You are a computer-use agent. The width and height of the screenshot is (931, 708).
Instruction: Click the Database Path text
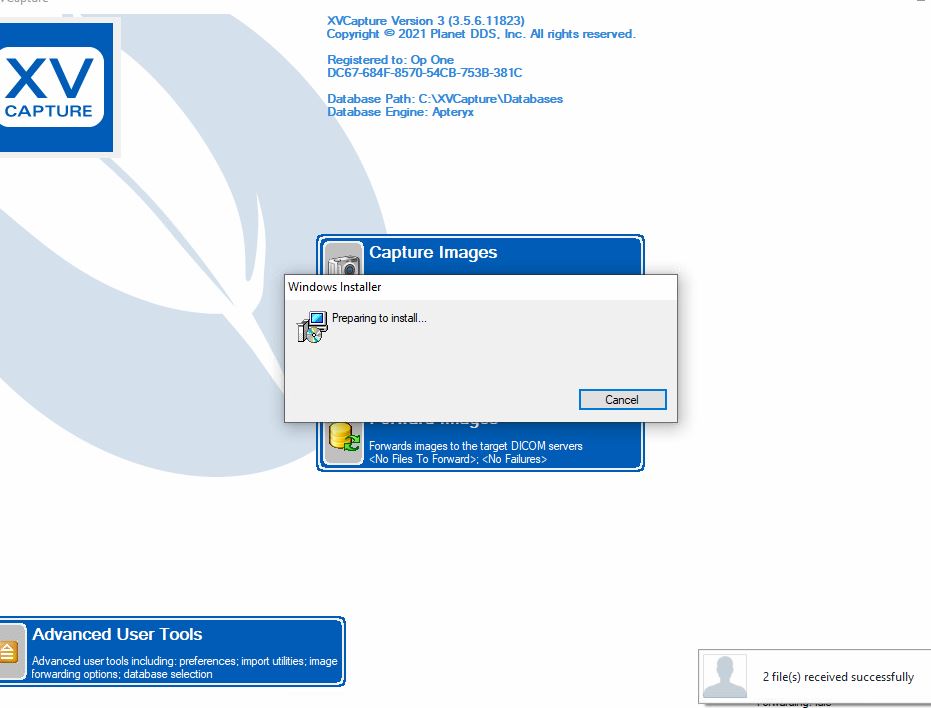(445, 99)
